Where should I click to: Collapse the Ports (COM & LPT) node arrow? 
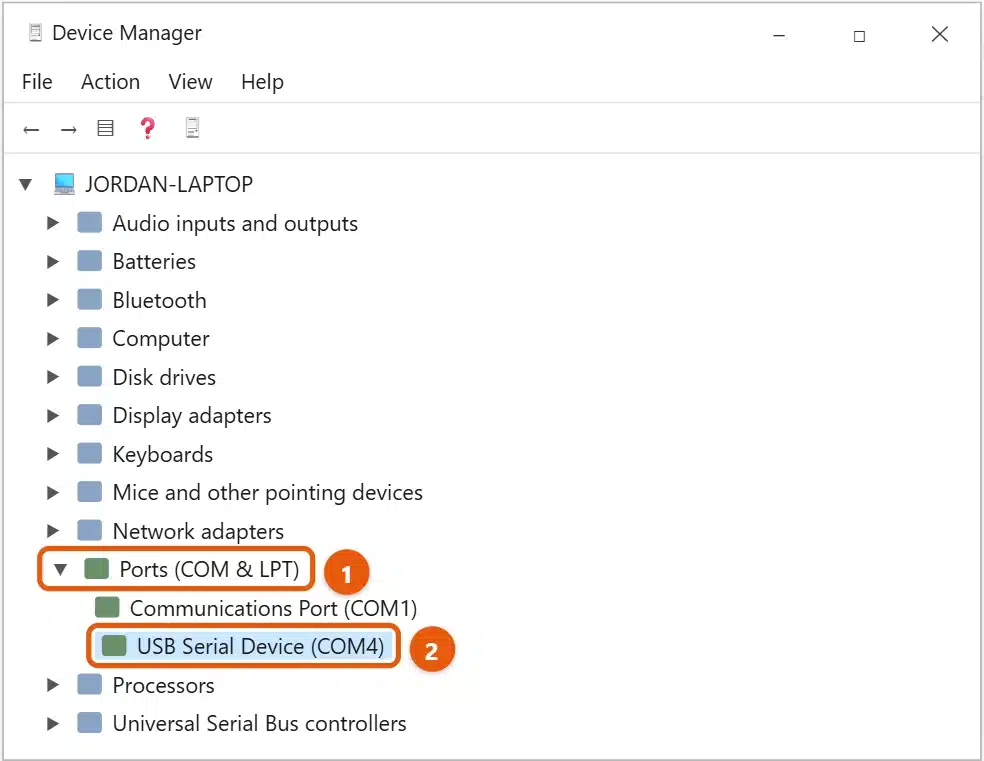pyautogui.click(x=60, y=570)
